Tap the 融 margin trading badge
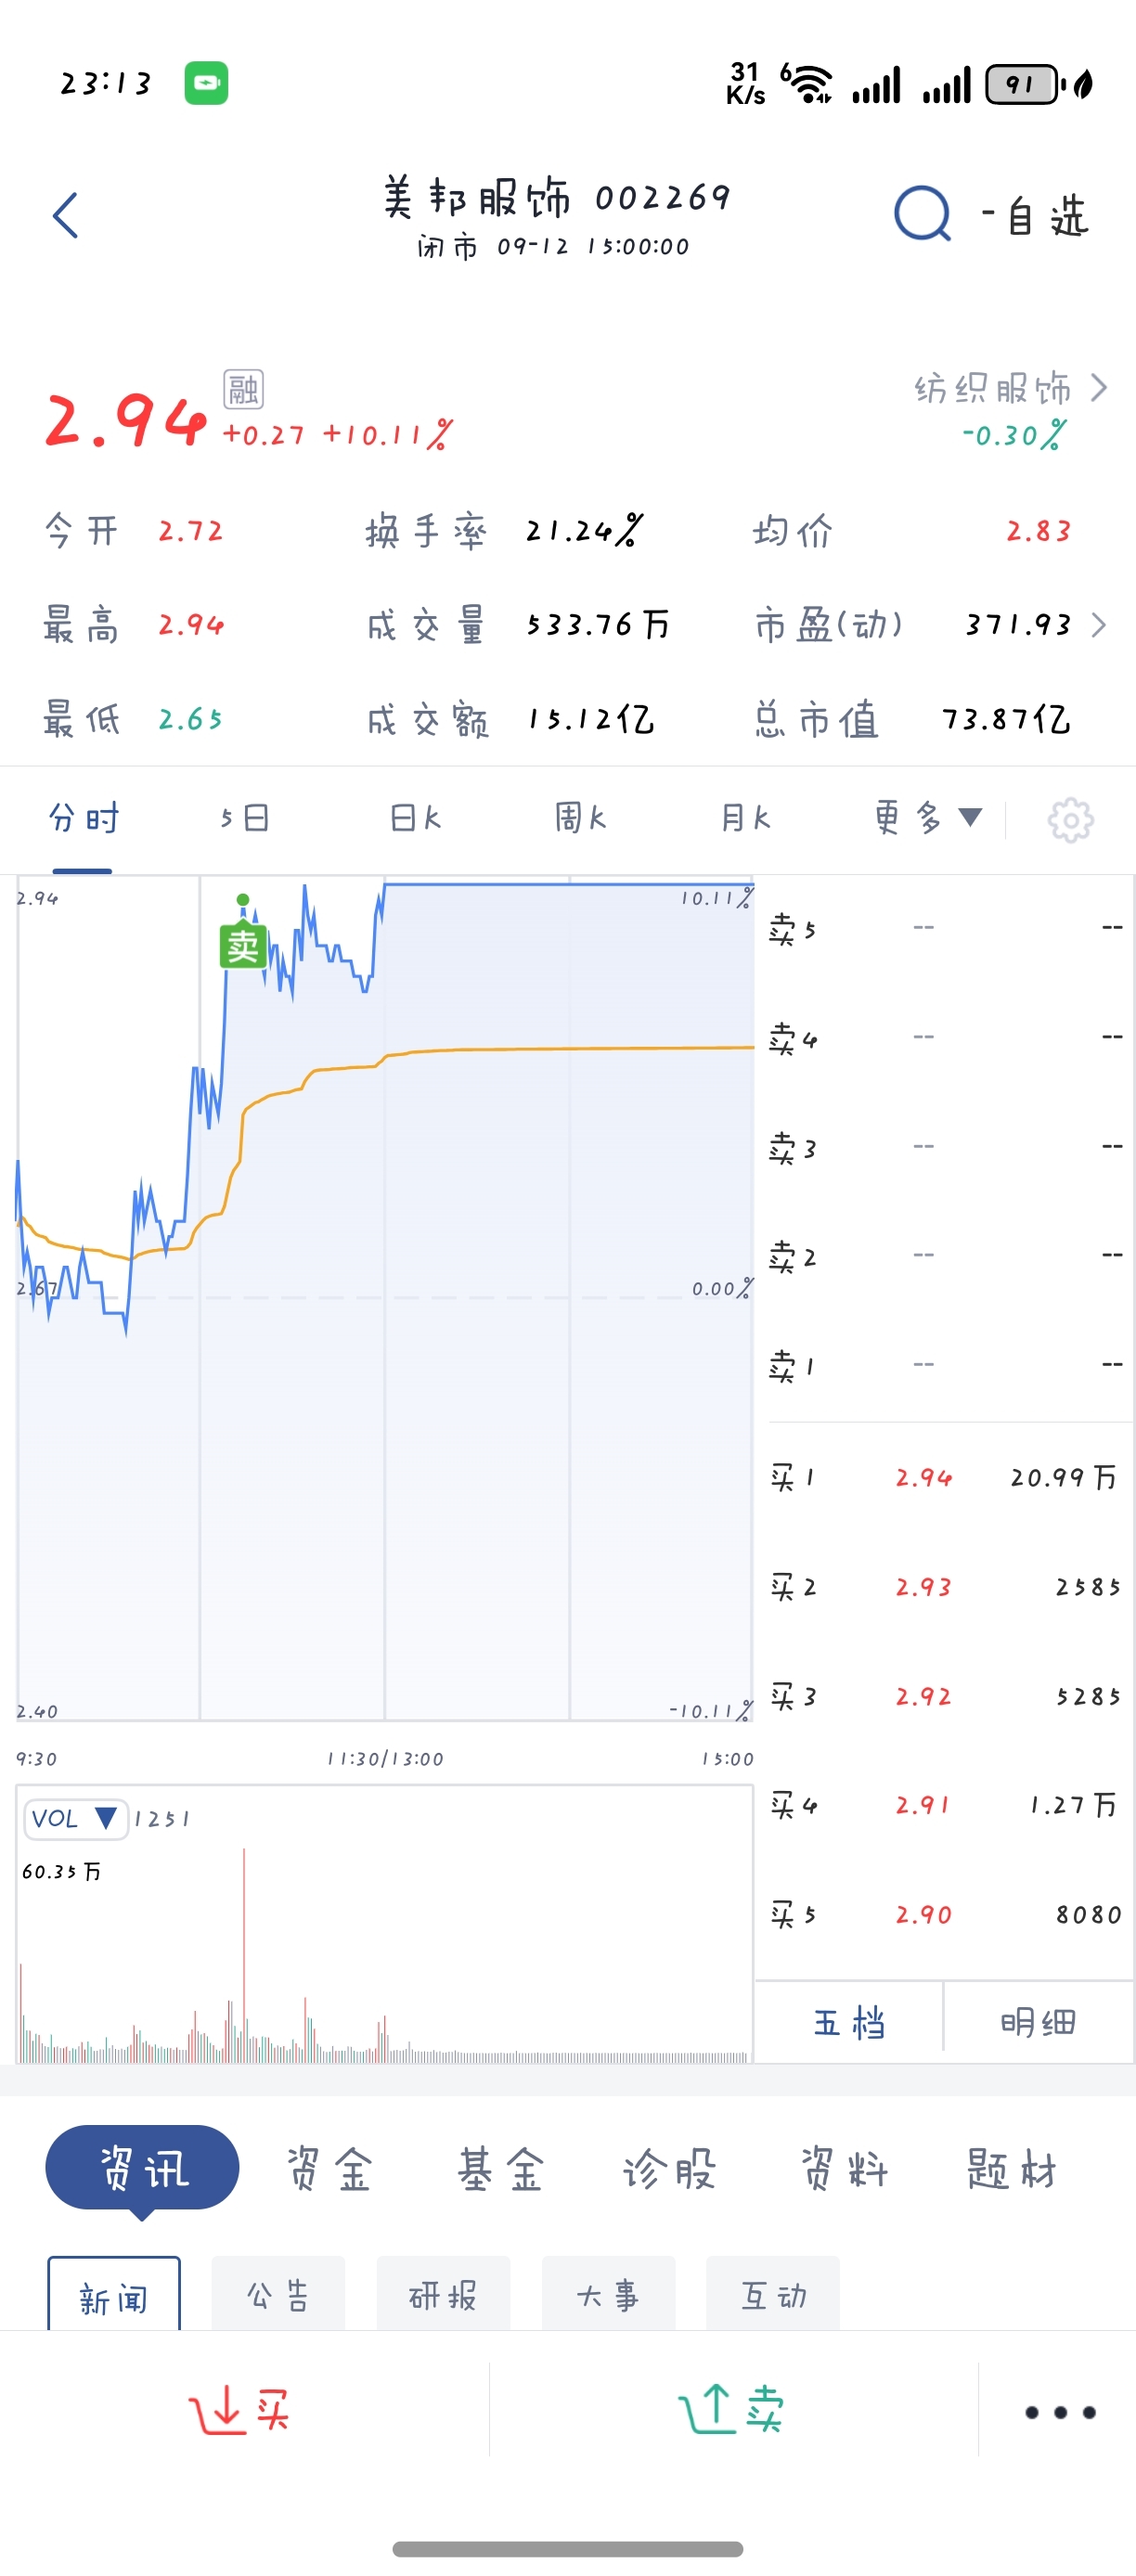1136x2576 pixels. (243, 389)
